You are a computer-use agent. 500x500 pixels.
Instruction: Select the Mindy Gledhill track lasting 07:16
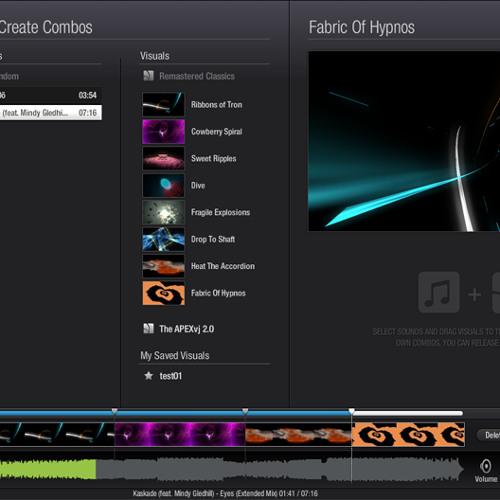coord(51,113)
